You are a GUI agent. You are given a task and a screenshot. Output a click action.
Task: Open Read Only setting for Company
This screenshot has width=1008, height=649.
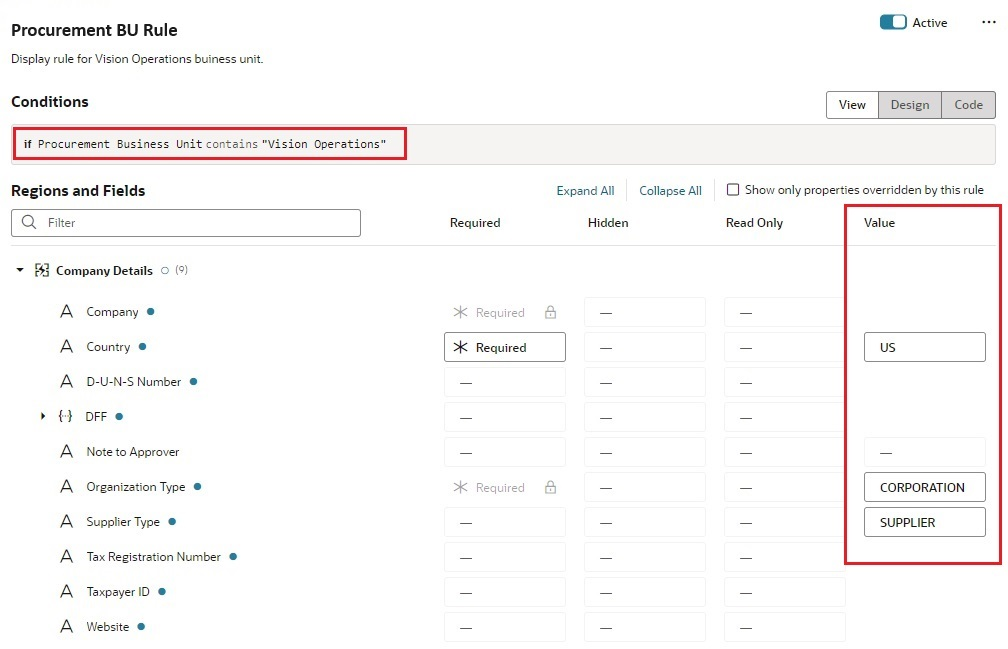click(x=784, y=312)
